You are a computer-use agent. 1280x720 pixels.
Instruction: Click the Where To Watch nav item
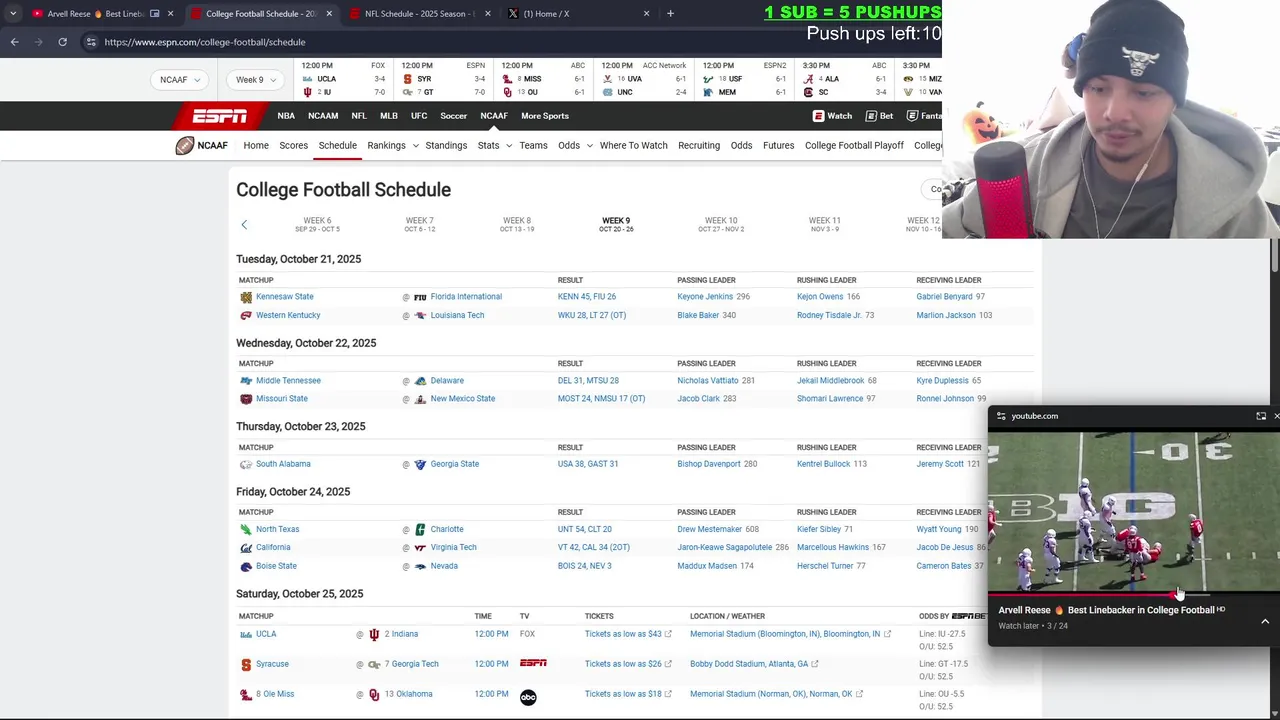click(x=633, y=146)
